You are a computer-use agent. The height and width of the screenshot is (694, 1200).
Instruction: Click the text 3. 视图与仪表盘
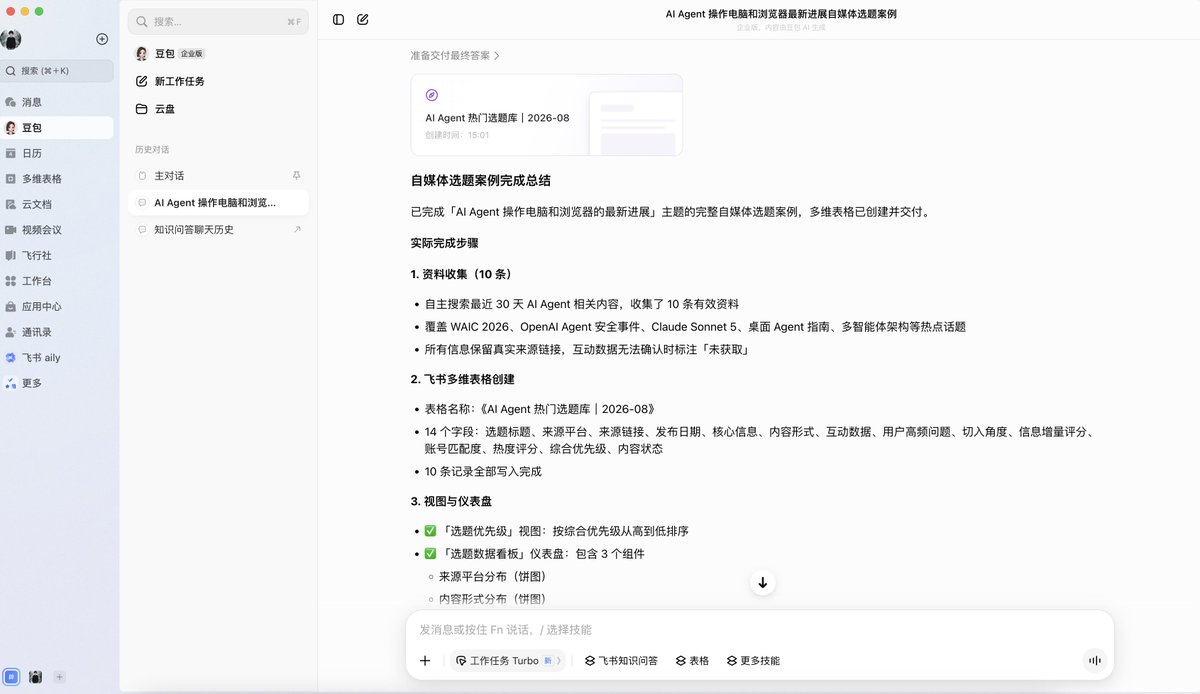click(x=451, y=501)
